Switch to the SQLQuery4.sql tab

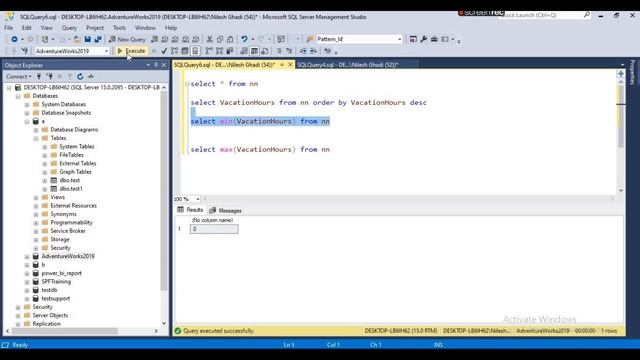(x=348, y=64)
